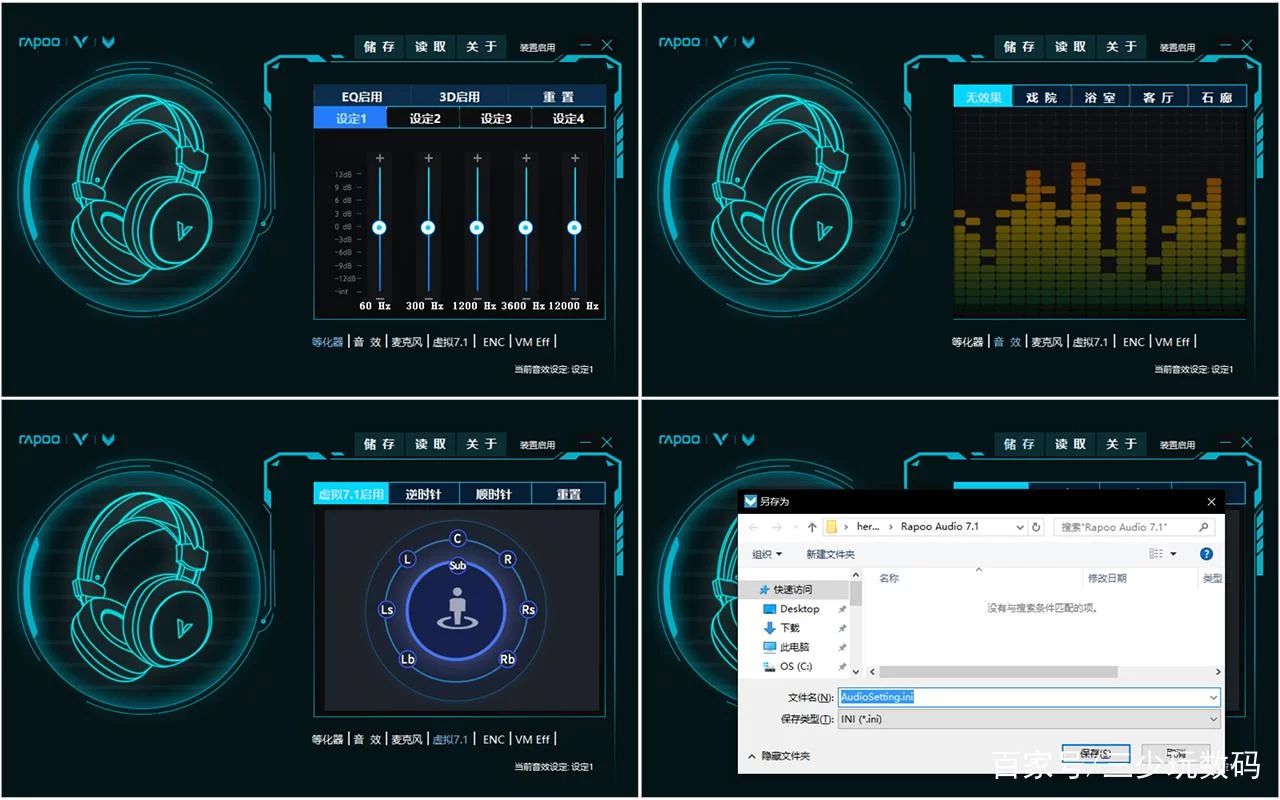This screenshot has width=1280, height=800.
Task: Expand the address path dropdown arrow
Action: pos(1019,527)
